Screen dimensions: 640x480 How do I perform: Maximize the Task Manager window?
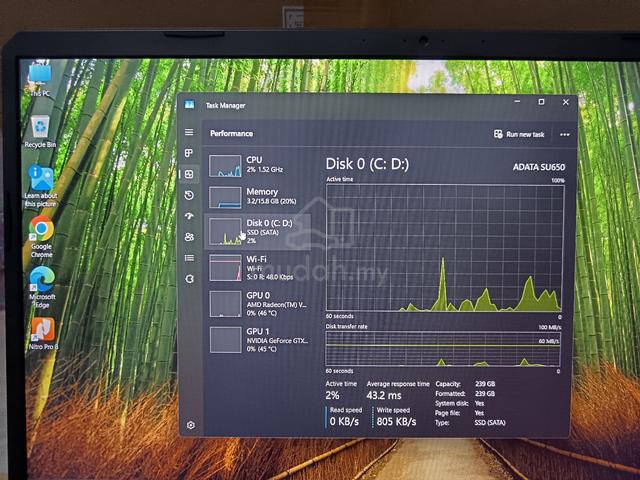pos(541,102)
